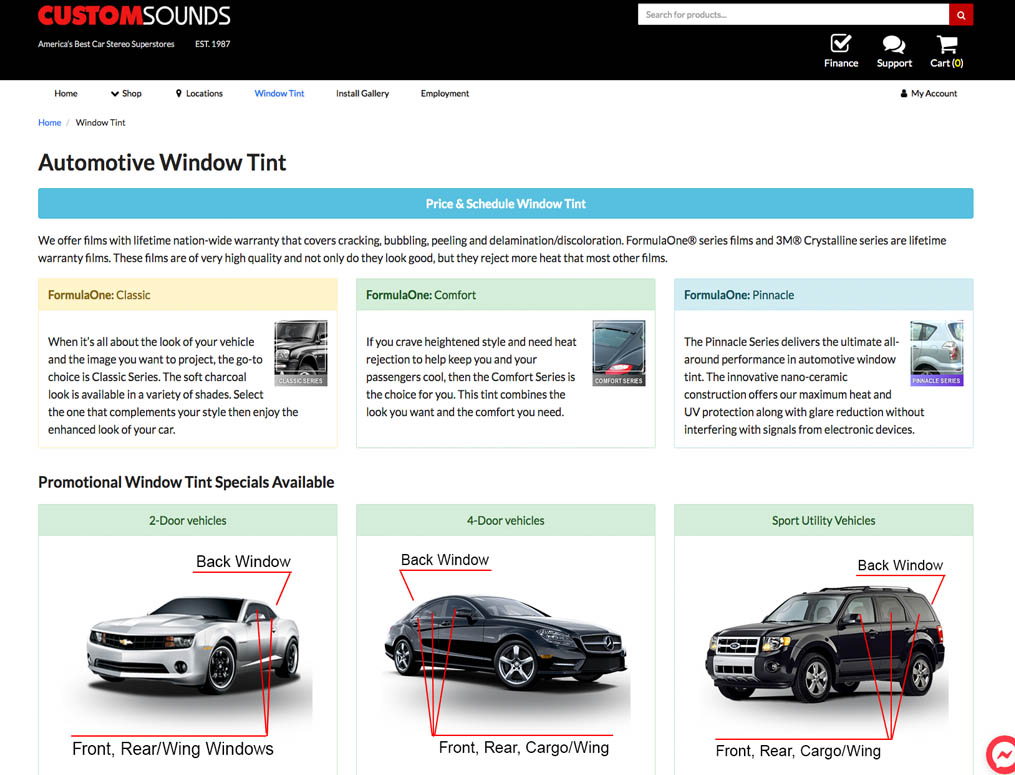Screen dimensions: 1015x775
Task: Open the Install Gallery page
Action: pyautogui.click(x=362, y=93)
